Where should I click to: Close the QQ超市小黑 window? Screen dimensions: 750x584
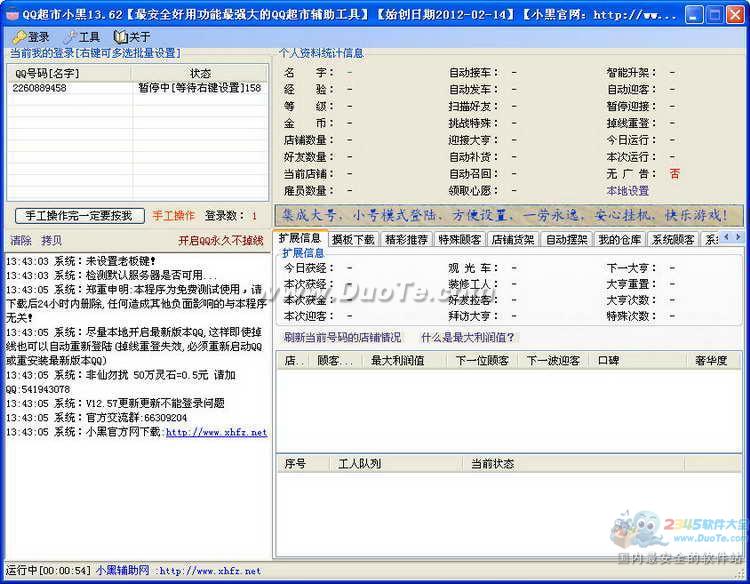[735, 15]
